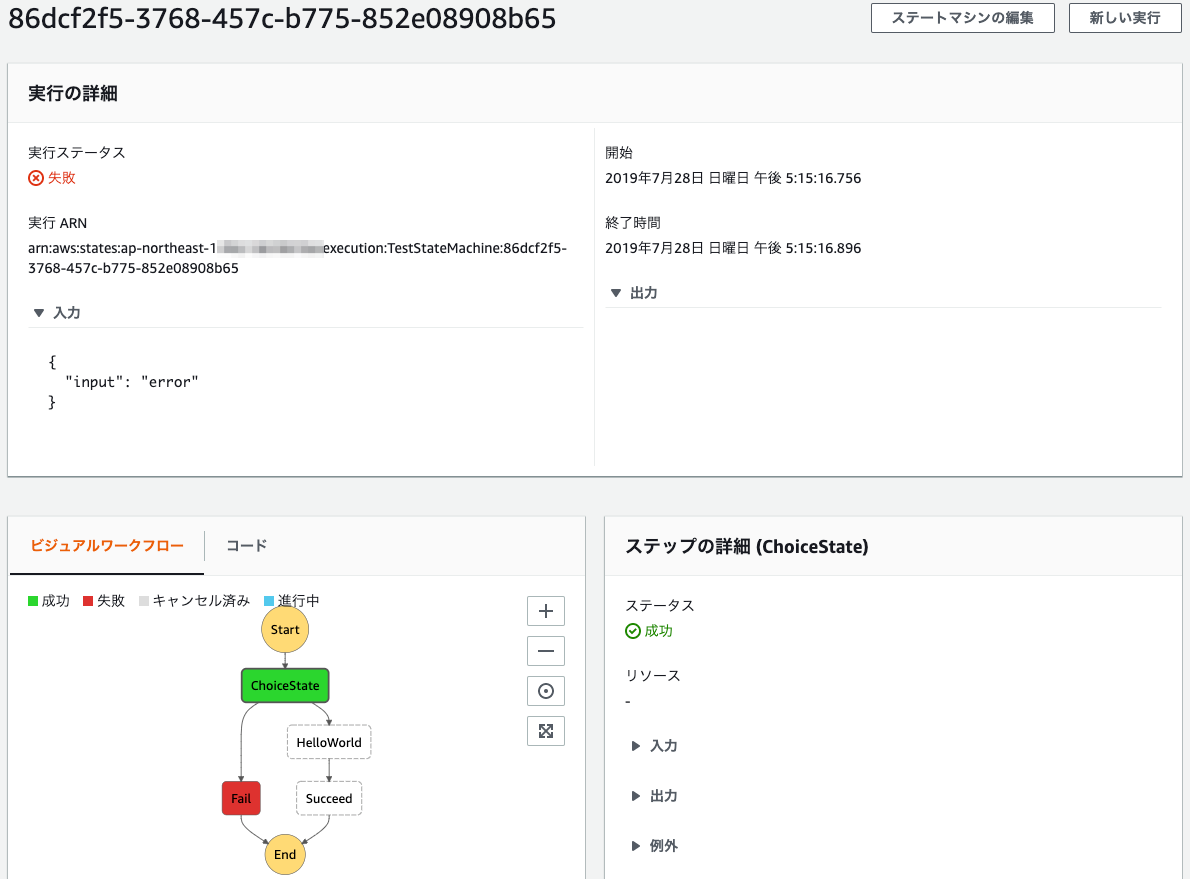Select the Succeed dashed node
The image size is (1190, 879).
click(329, 799)
